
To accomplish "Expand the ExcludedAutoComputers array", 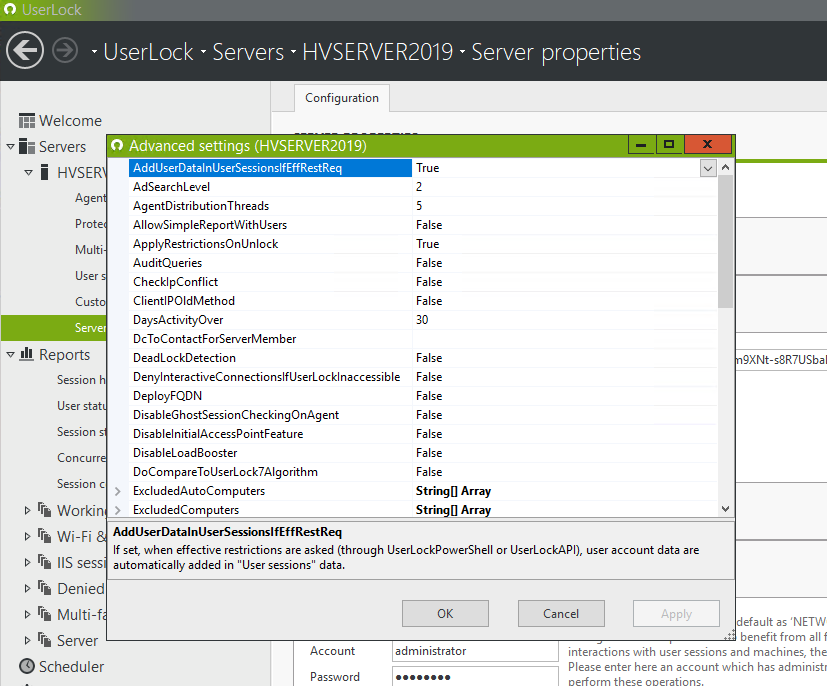I will click(118, 491).
